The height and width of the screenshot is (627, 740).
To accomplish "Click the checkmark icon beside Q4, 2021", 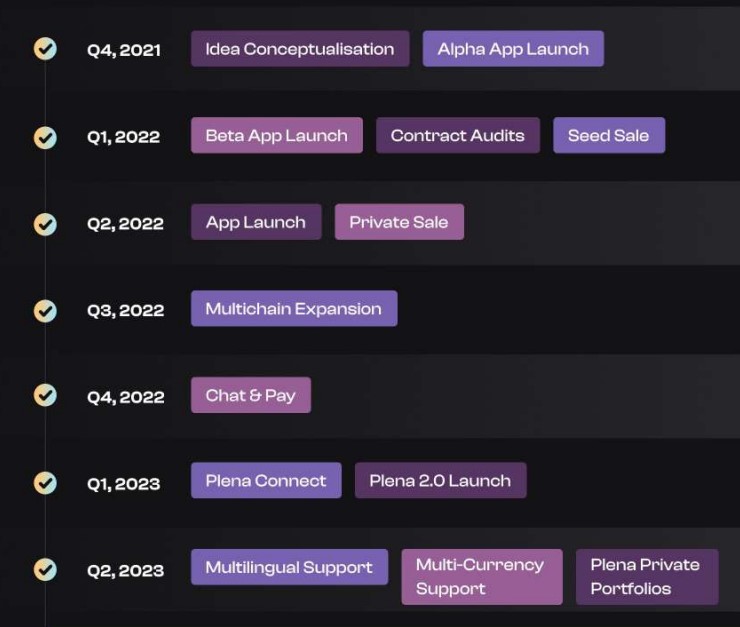I will (x=45, y=49).
